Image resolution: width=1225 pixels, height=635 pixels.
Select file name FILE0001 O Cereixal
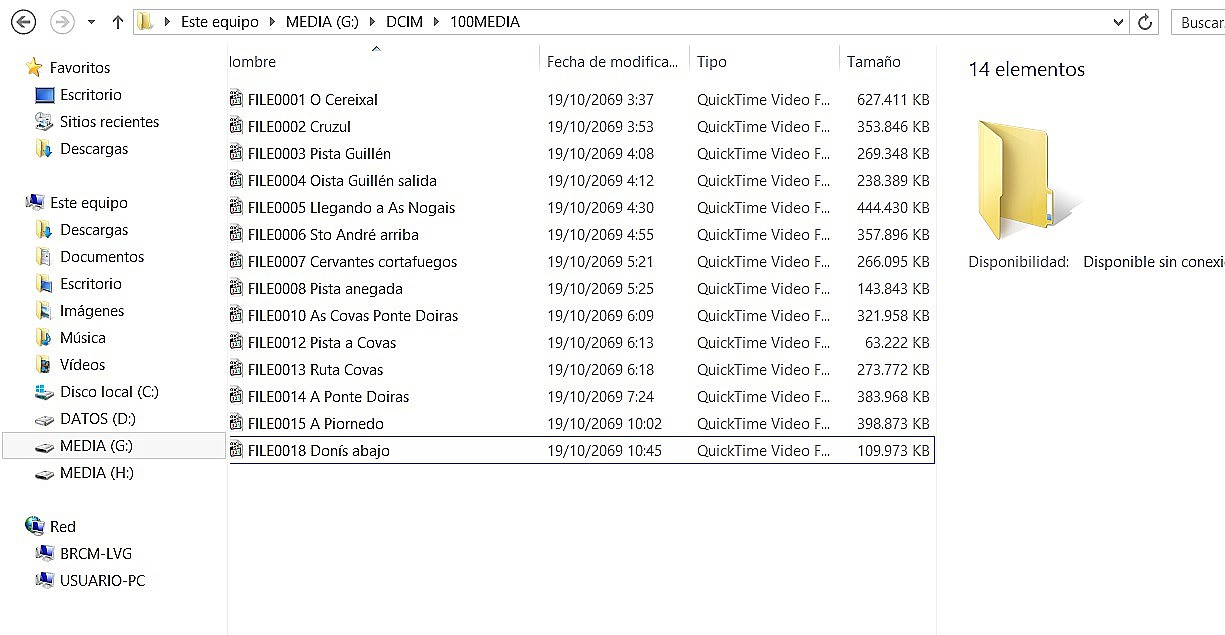(313, 100)
